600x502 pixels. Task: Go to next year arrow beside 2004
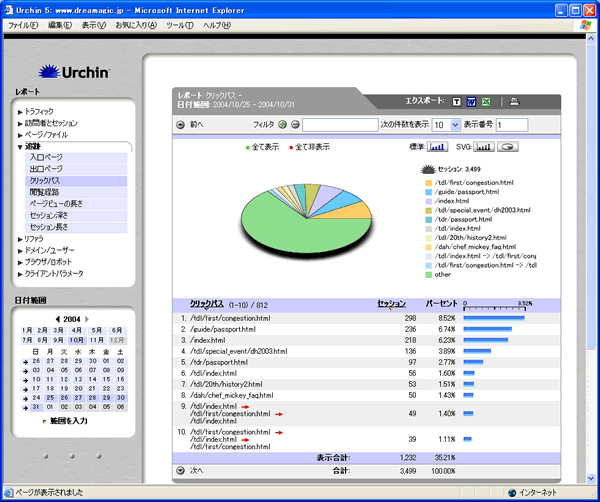click(x=86, y=319)
